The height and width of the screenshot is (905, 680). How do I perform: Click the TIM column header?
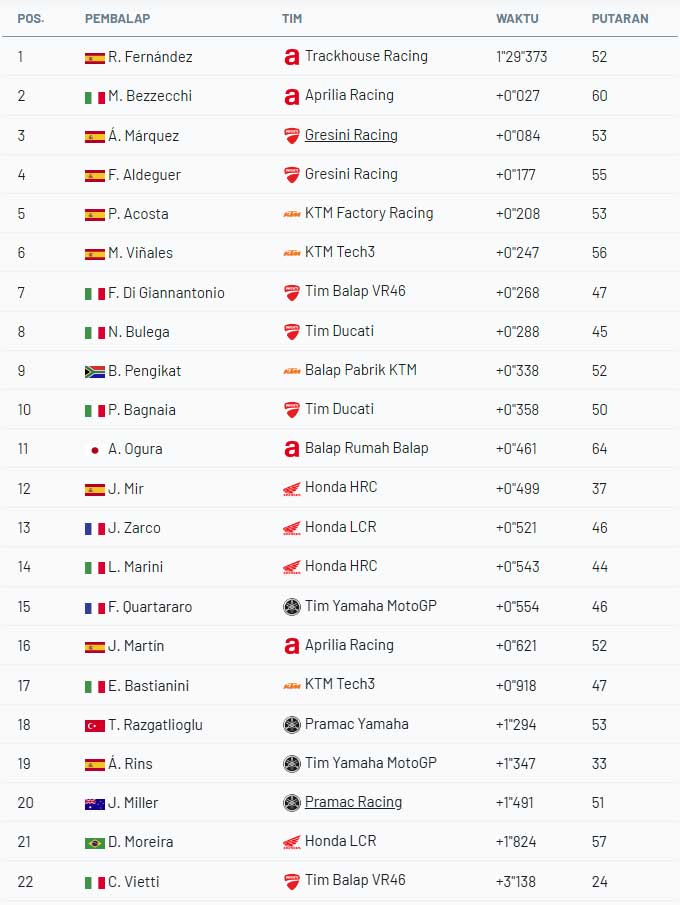coord(292,19)
